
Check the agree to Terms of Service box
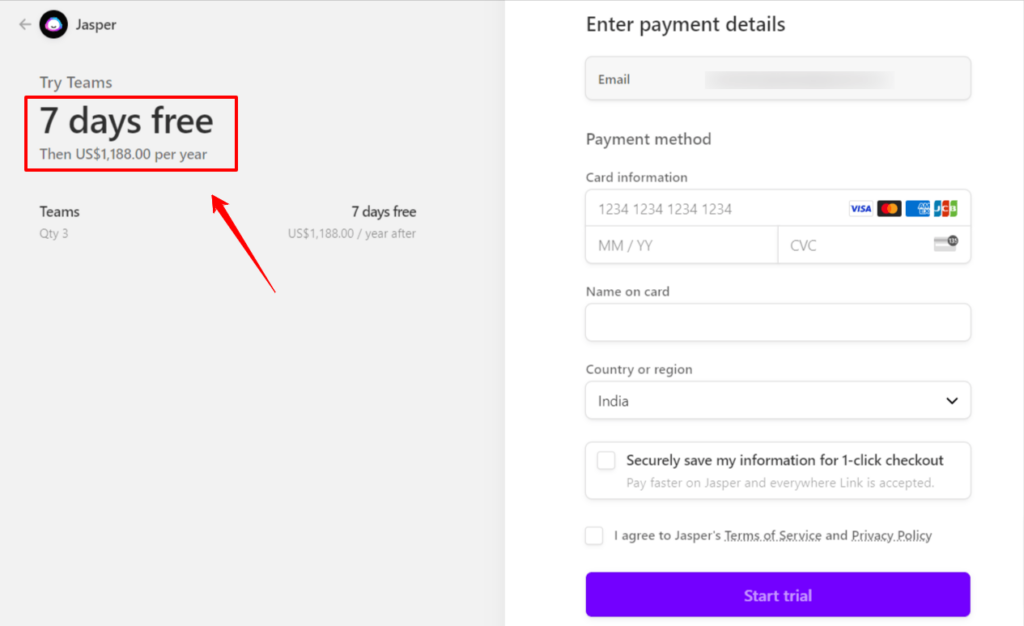point(594,536)
